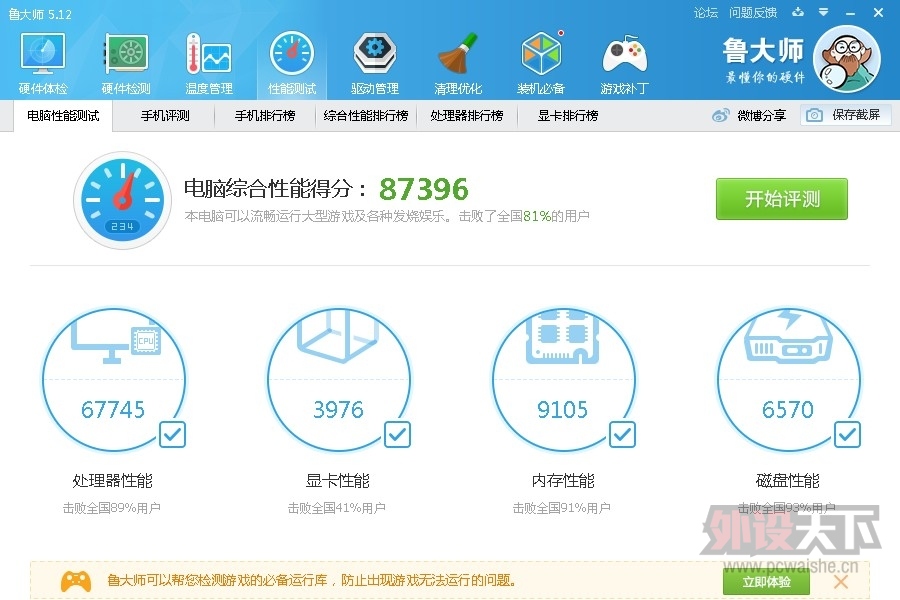The image size is (900, 600).
Task: Uncheck the 磁盘性能 test checkbox
Action: click(x=847, y=434)
